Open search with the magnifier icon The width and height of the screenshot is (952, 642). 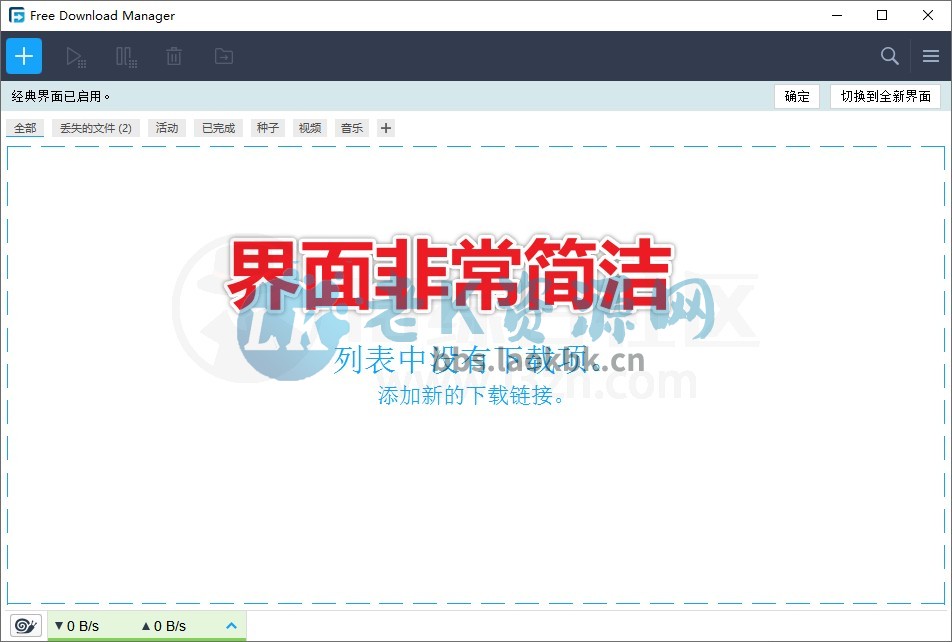[889, 56]
